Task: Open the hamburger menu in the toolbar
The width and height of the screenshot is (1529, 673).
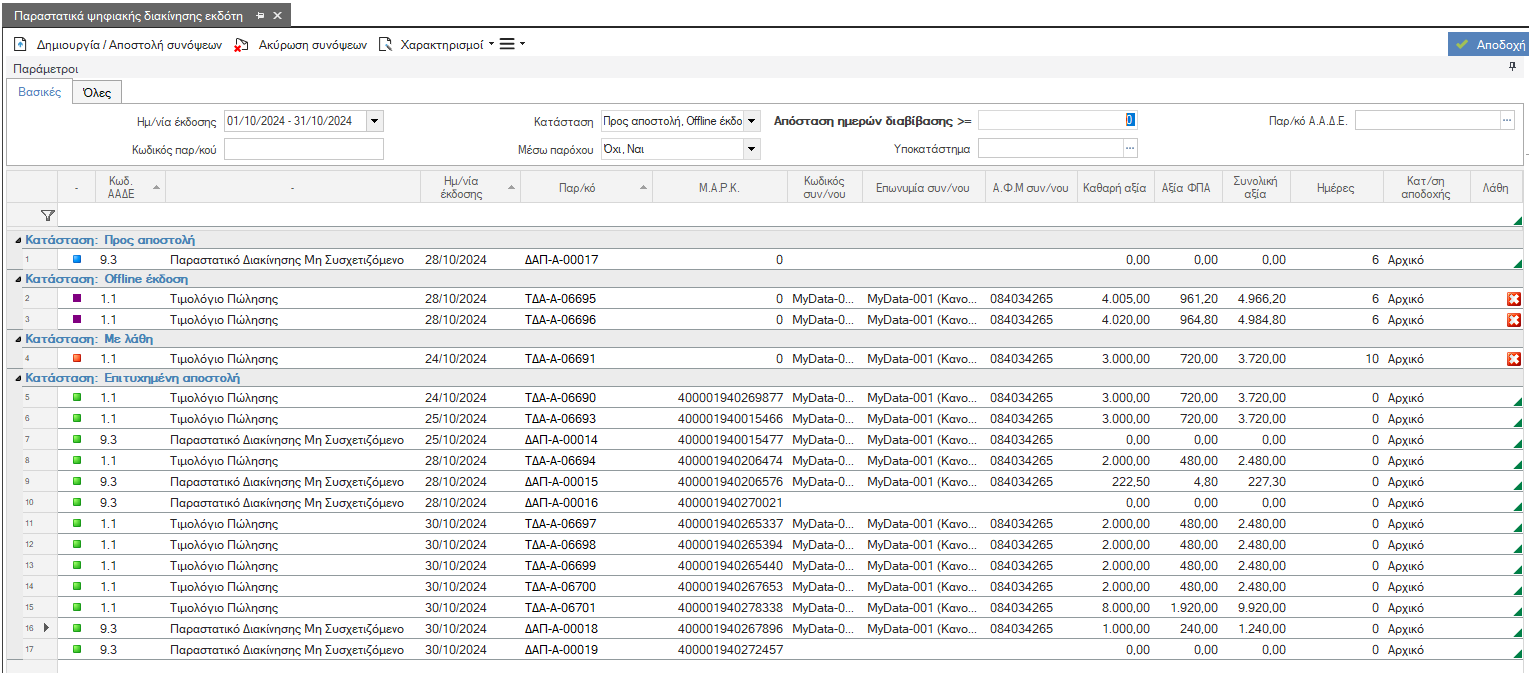Action: coord(511,44)
